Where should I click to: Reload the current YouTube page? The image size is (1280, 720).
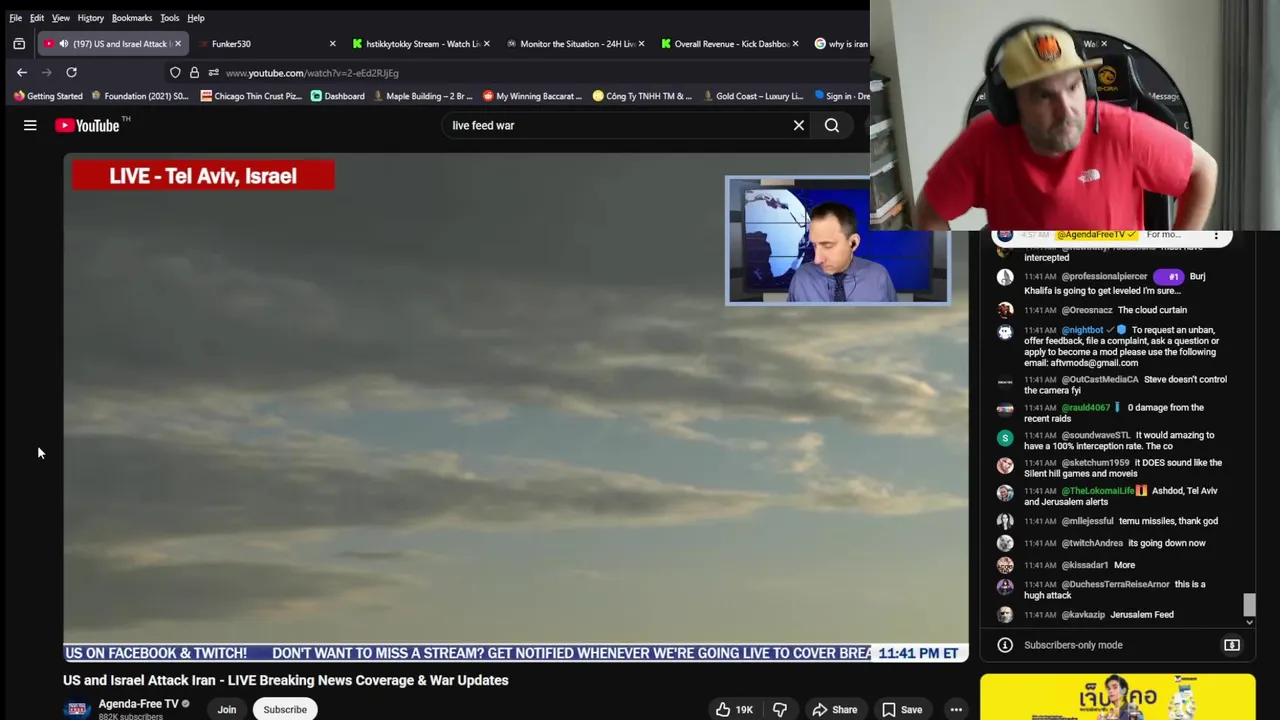click(71, 72)
